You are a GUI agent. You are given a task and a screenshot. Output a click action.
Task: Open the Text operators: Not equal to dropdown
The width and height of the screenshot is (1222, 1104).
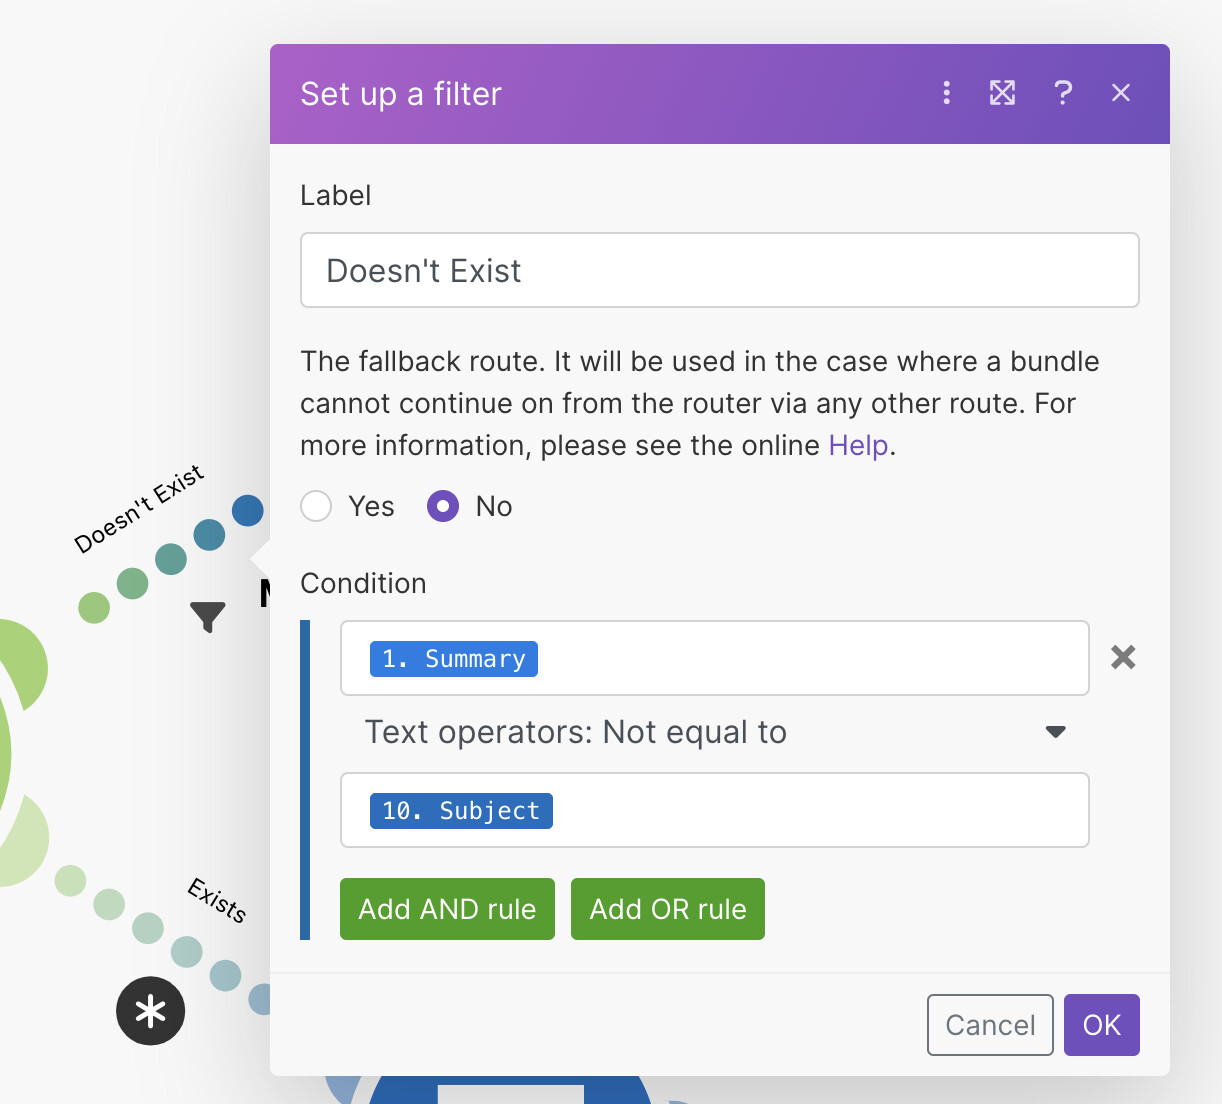pos(714,732)
